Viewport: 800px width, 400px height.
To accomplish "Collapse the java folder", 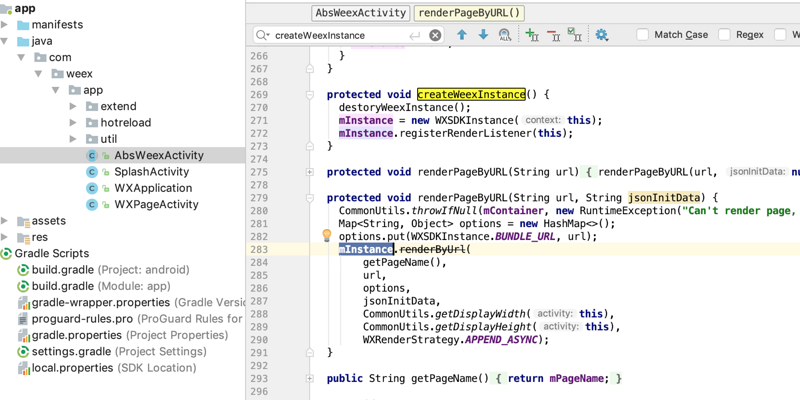I will pos(5,41).
